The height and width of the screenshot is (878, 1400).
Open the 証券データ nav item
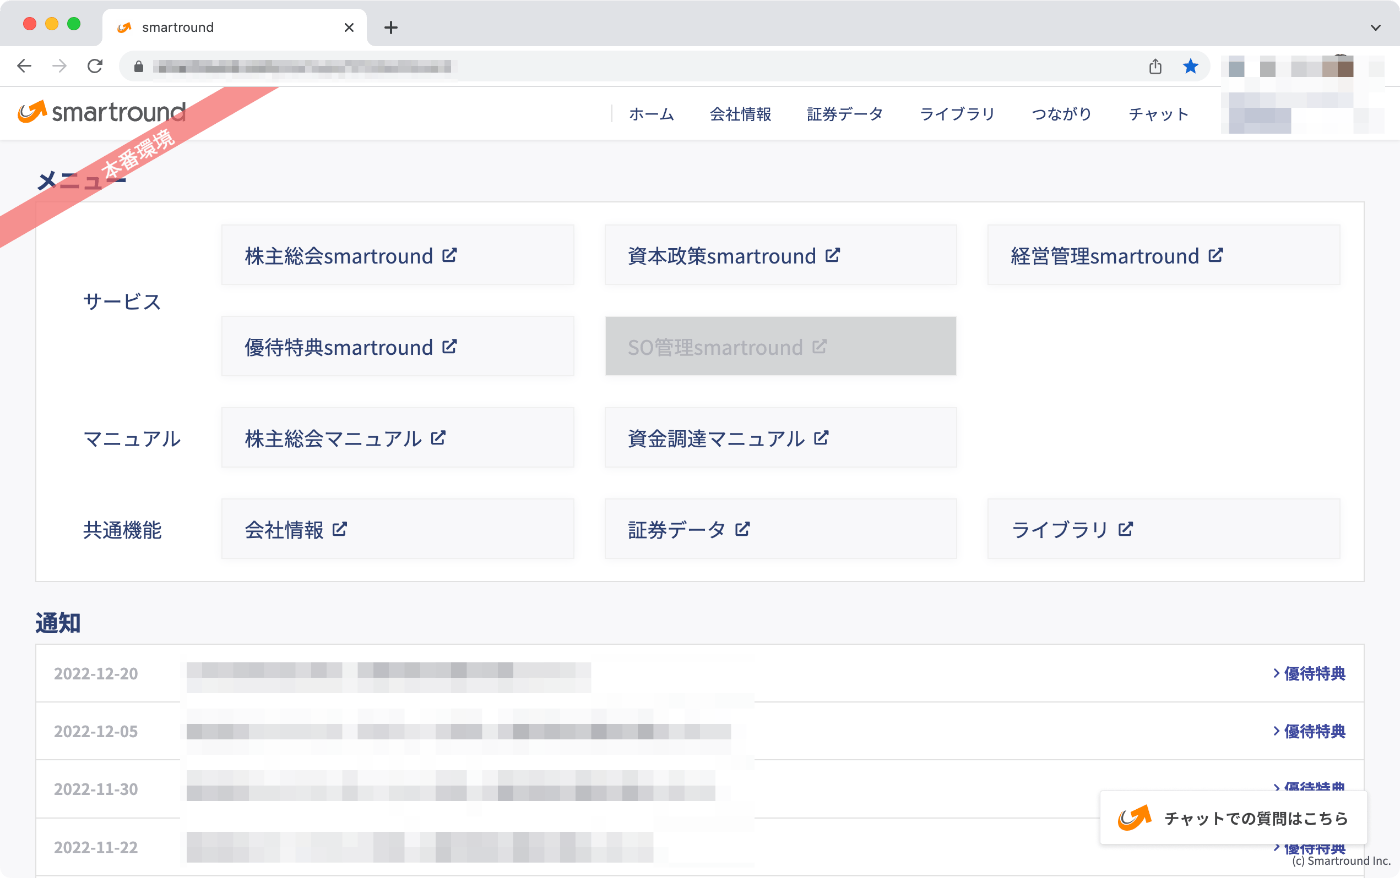coord(845,114)
